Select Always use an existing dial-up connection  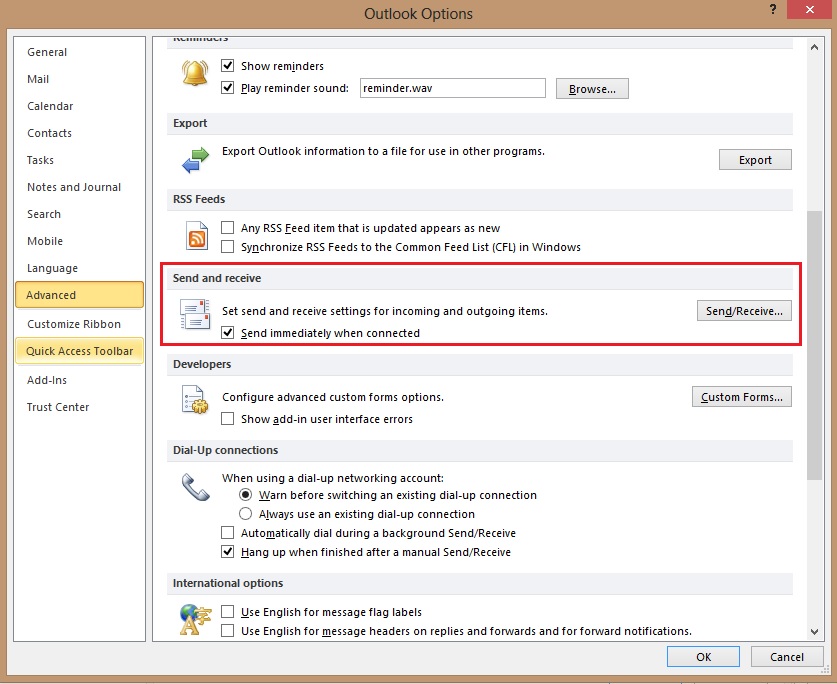(246, 514)
